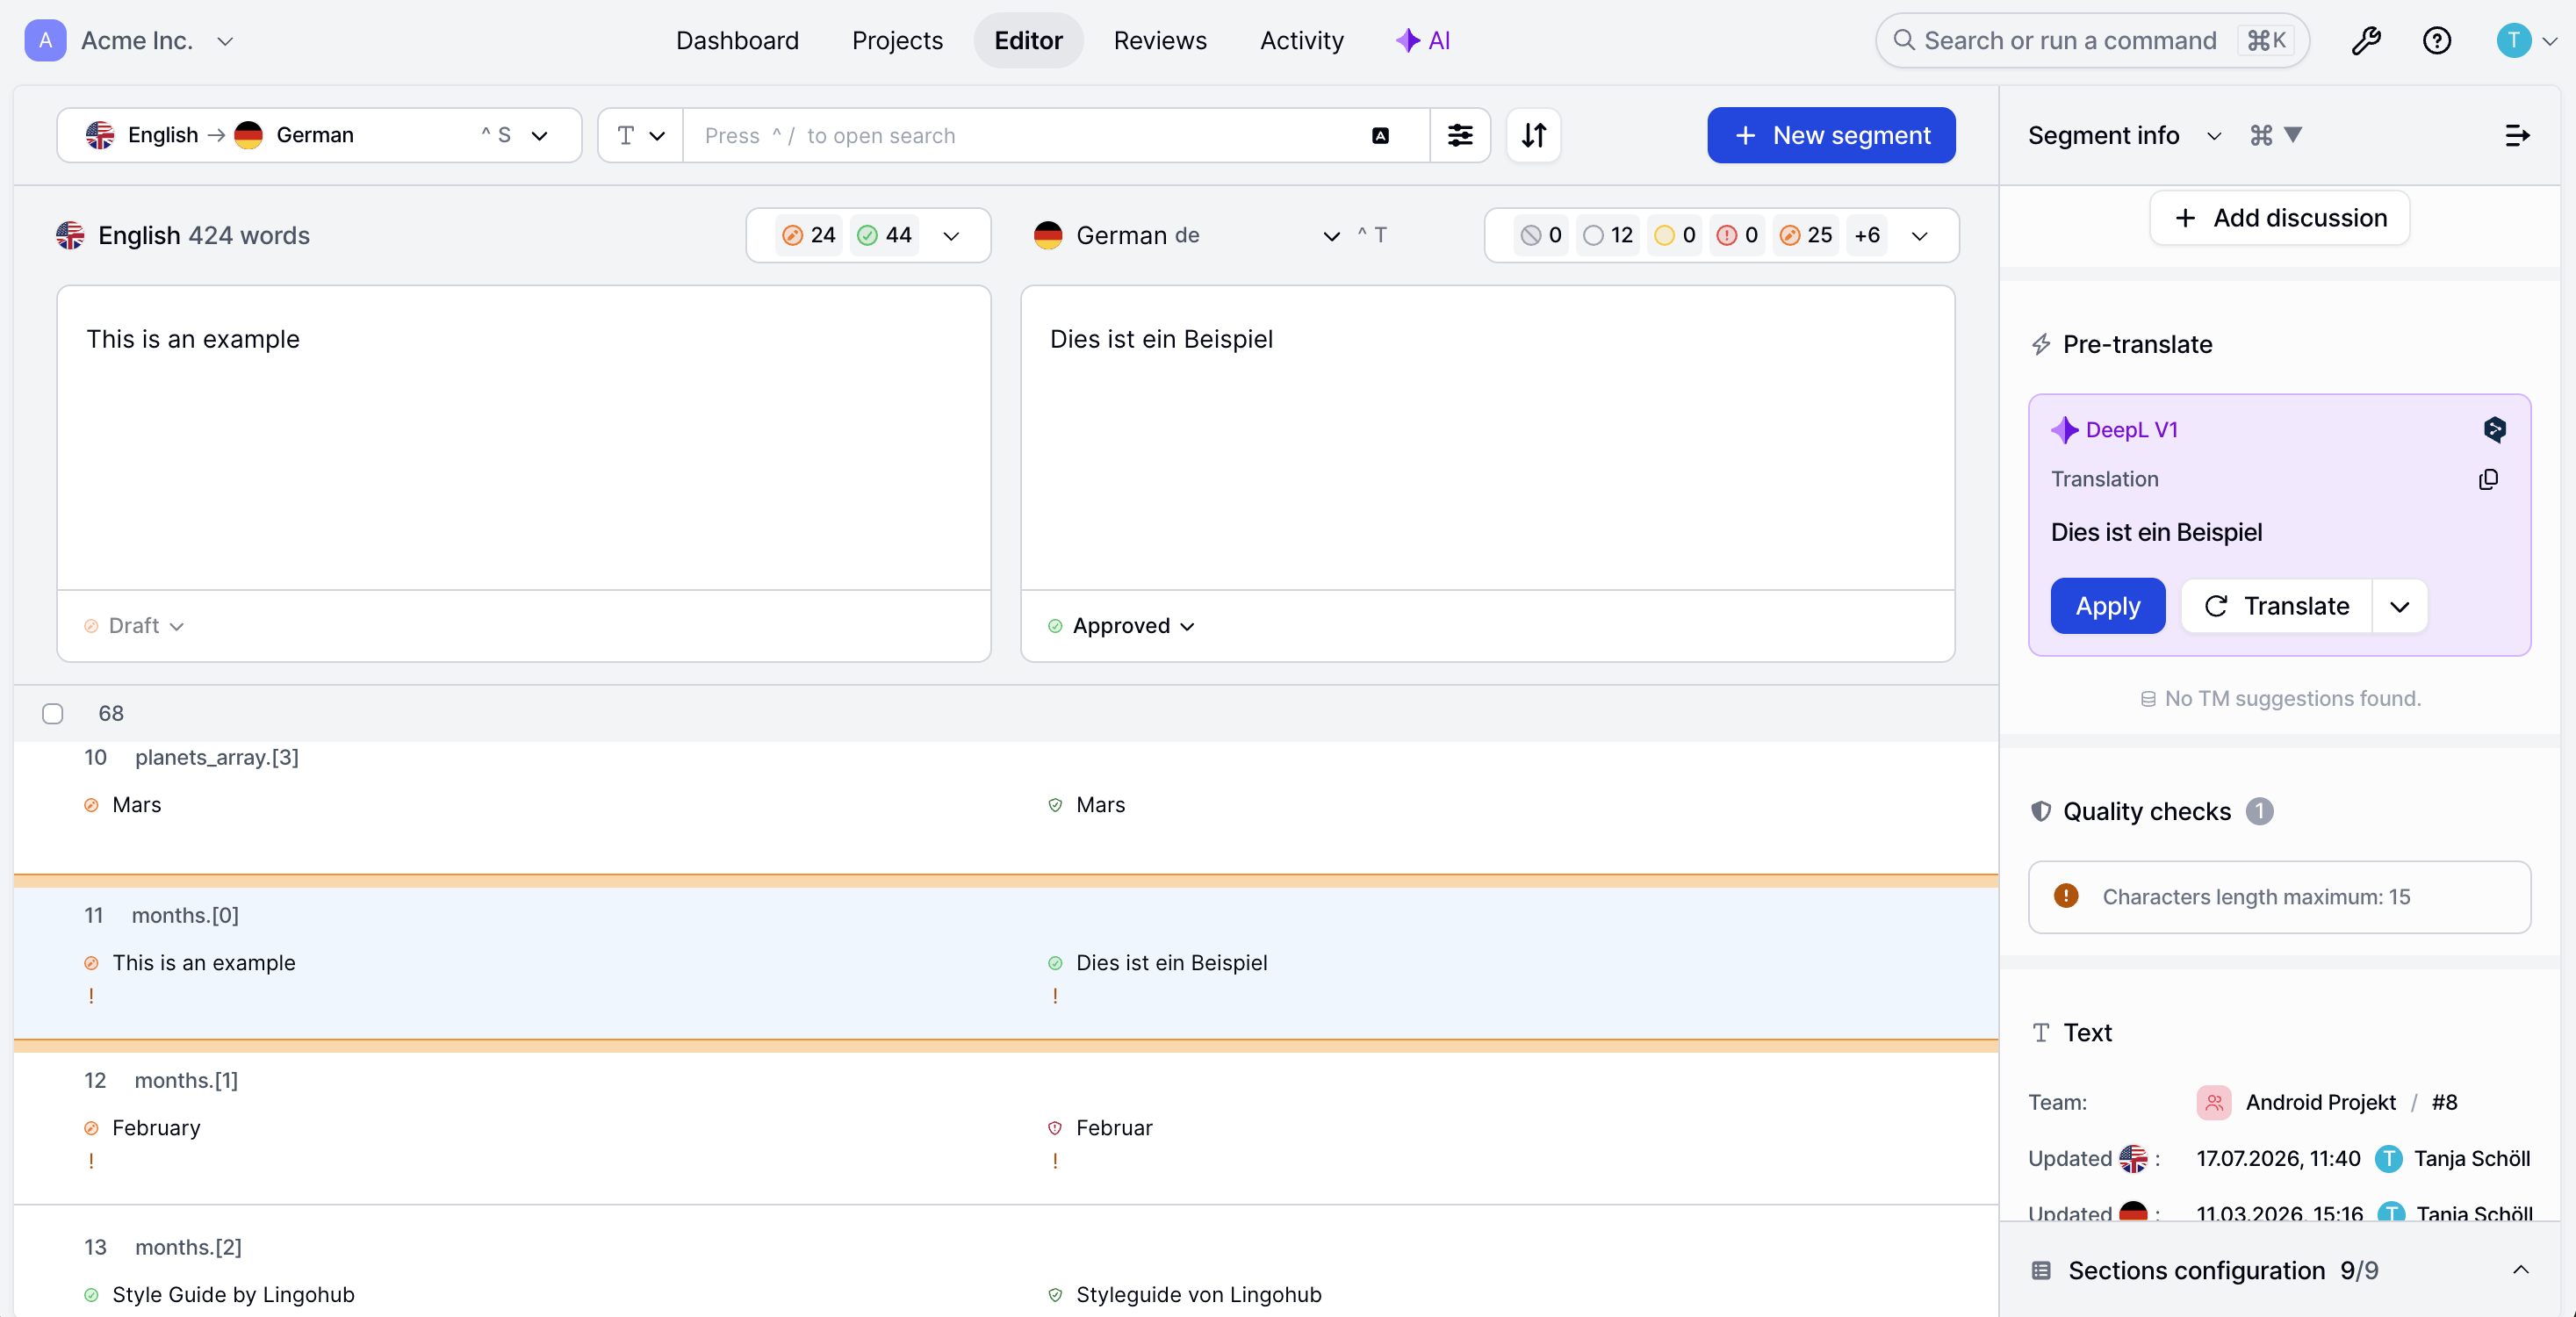
Task: Open the wrench settings icon
Action: 2365,41
